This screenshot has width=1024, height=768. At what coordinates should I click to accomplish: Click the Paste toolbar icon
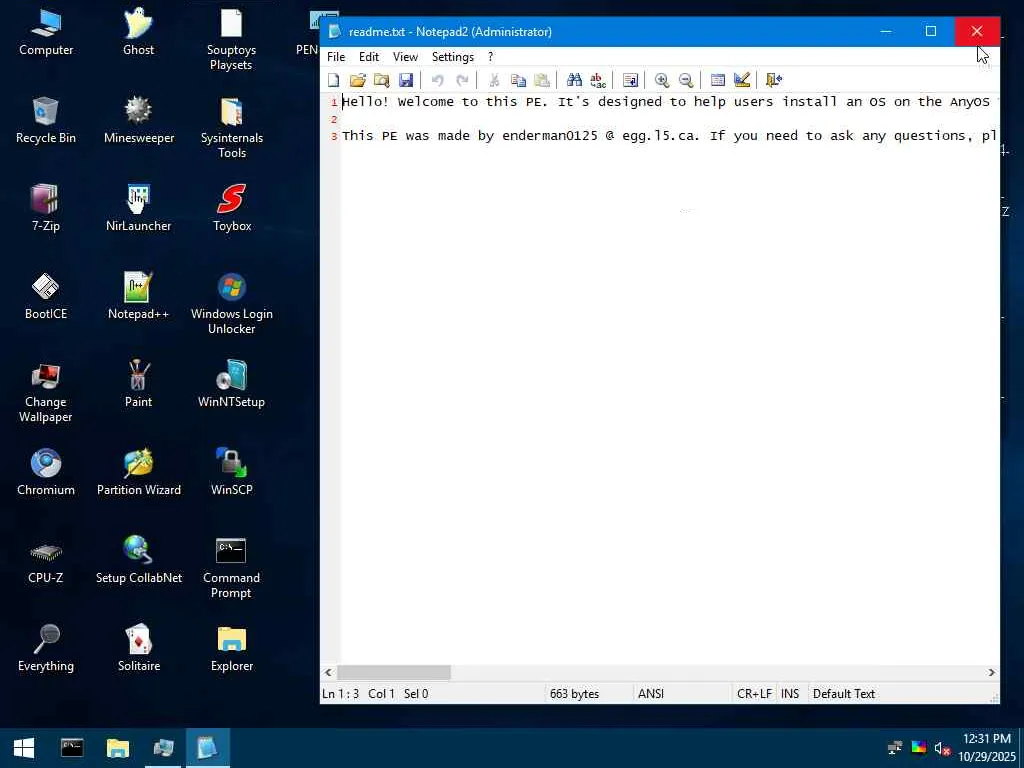point(542,80)
